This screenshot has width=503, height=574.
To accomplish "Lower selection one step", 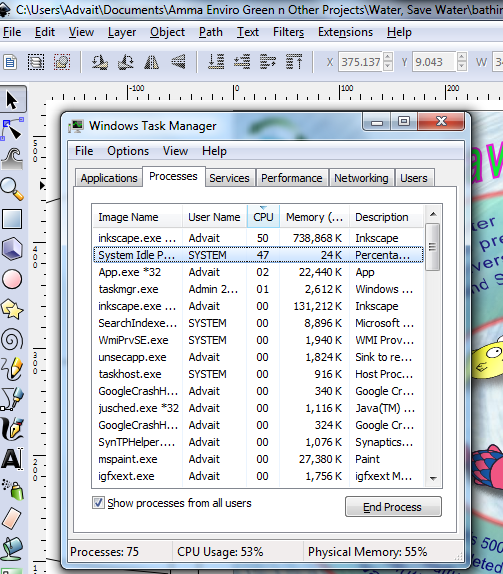I will (x=242, y=62).
